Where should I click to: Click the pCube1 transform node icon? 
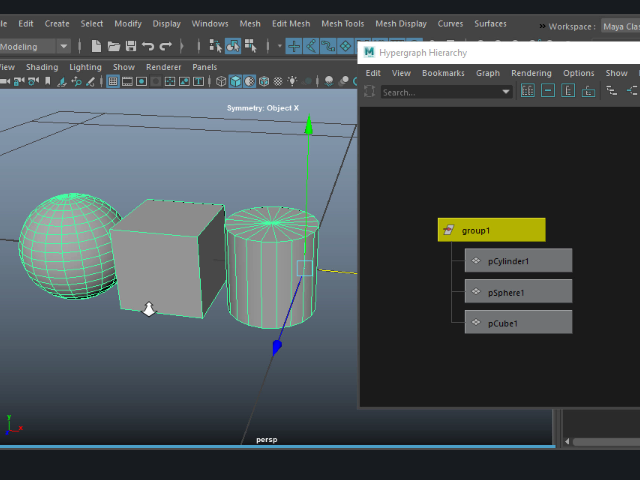tap(476, 323)
